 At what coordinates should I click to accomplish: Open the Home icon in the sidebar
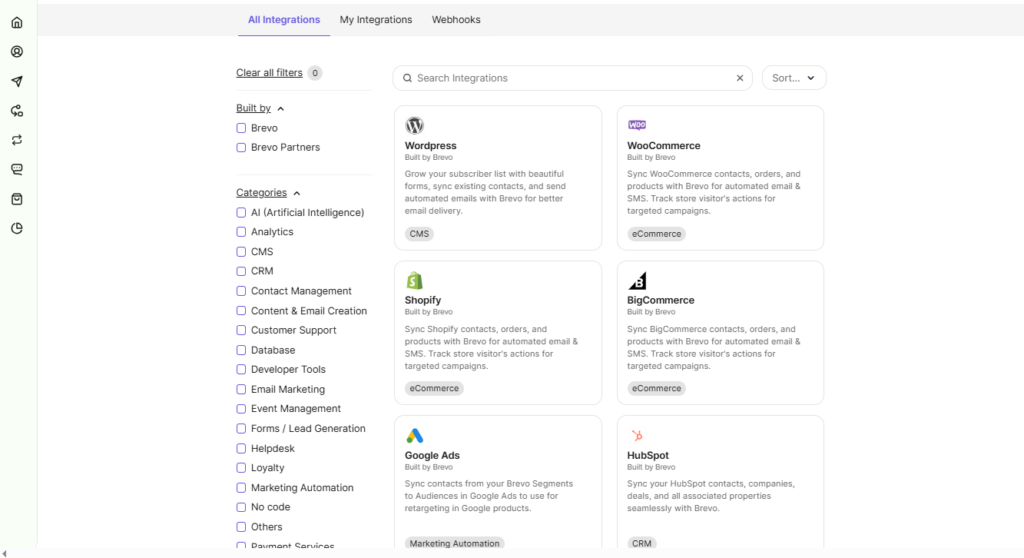click(x=17, y=22)
